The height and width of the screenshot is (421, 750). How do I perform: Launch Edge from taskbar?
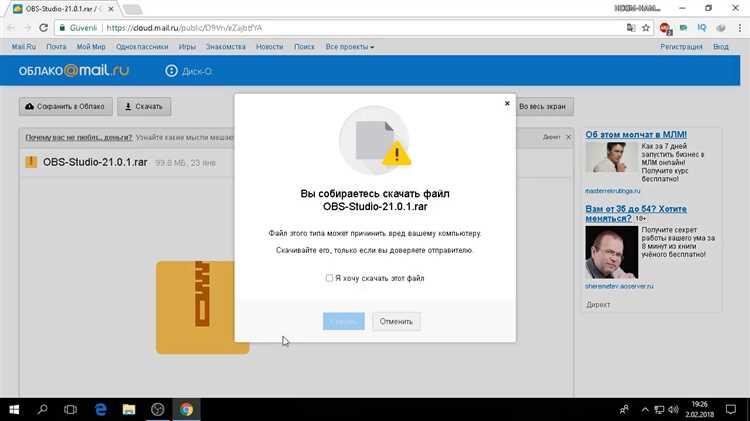[100, 410]
